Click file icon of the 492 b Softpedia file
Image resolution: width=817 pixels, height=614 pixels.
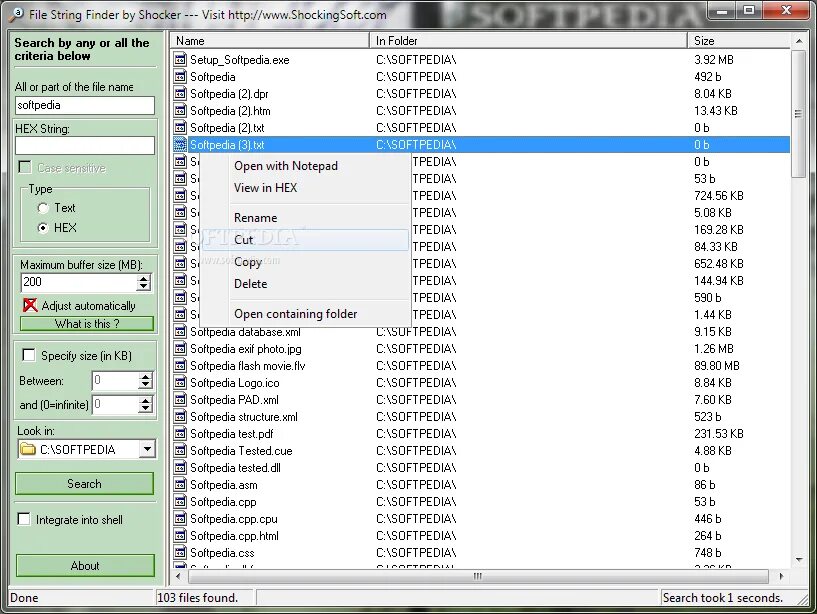pyautogui.click(x=180, y=77)
